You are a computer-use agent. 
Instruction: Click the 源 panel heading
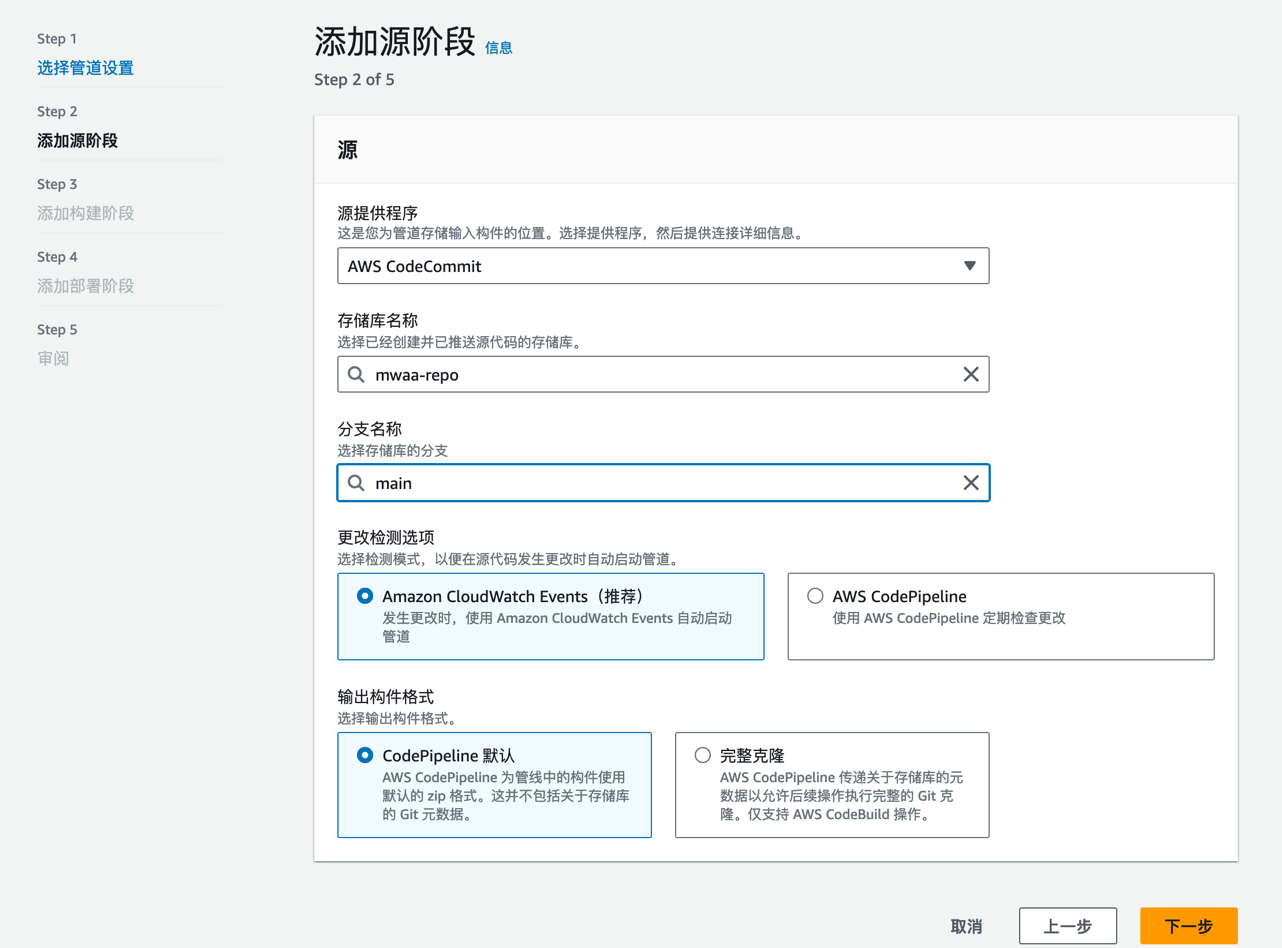(348, 150)
